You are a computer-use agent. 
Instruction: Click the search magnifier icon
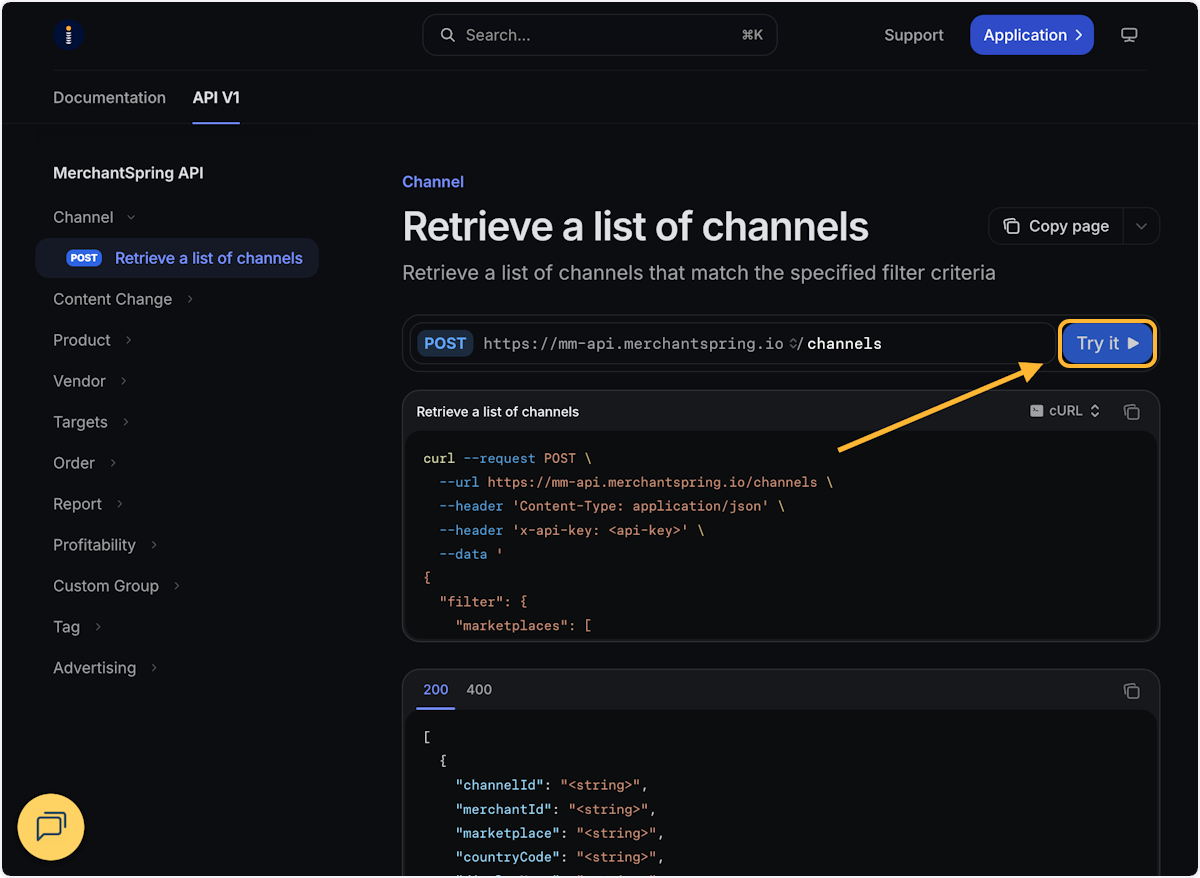point(447,35)
